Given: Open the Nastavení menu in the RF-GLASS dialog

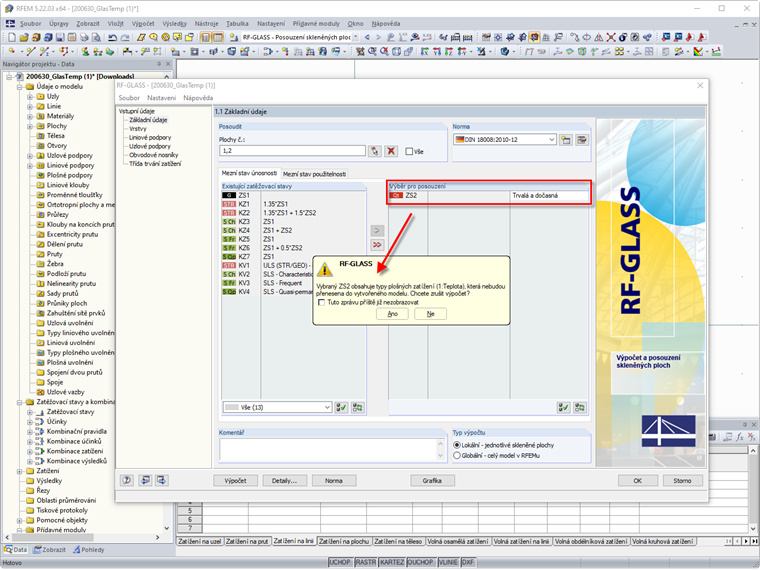Looking at the screenshot, I should (x=161, y=98).
